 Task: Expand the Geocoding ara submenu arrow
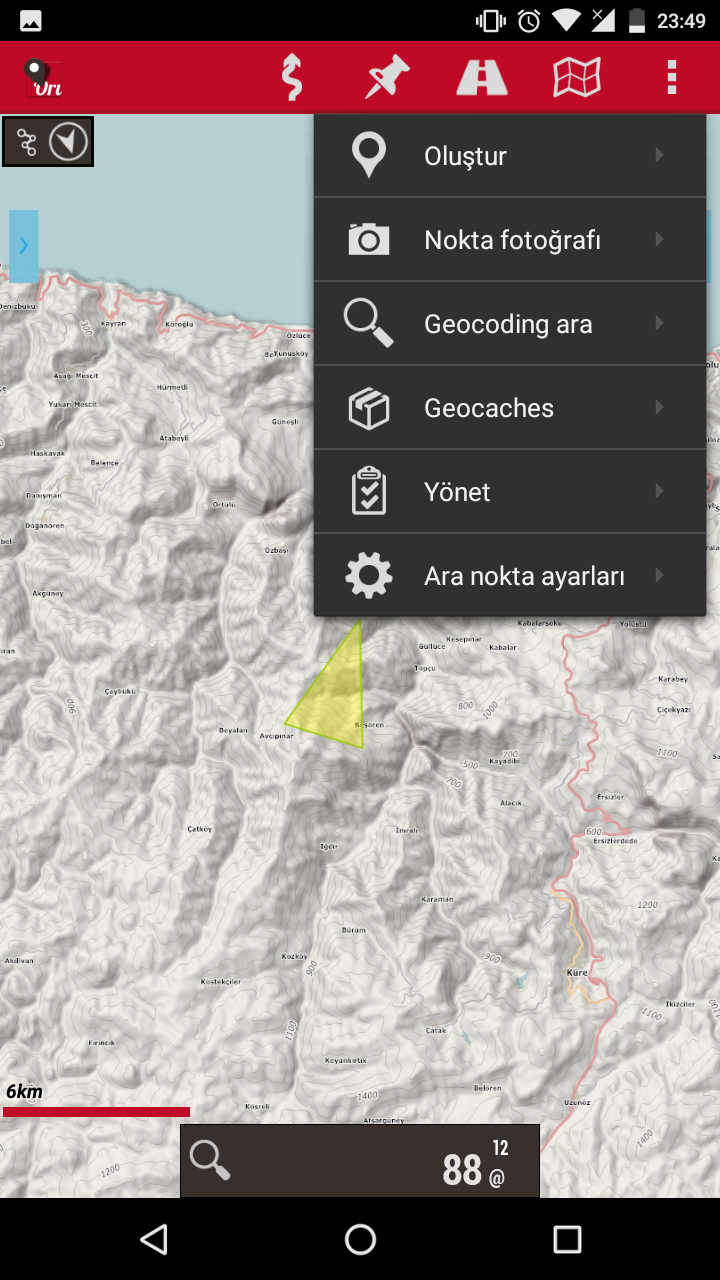tap(659, 323)
